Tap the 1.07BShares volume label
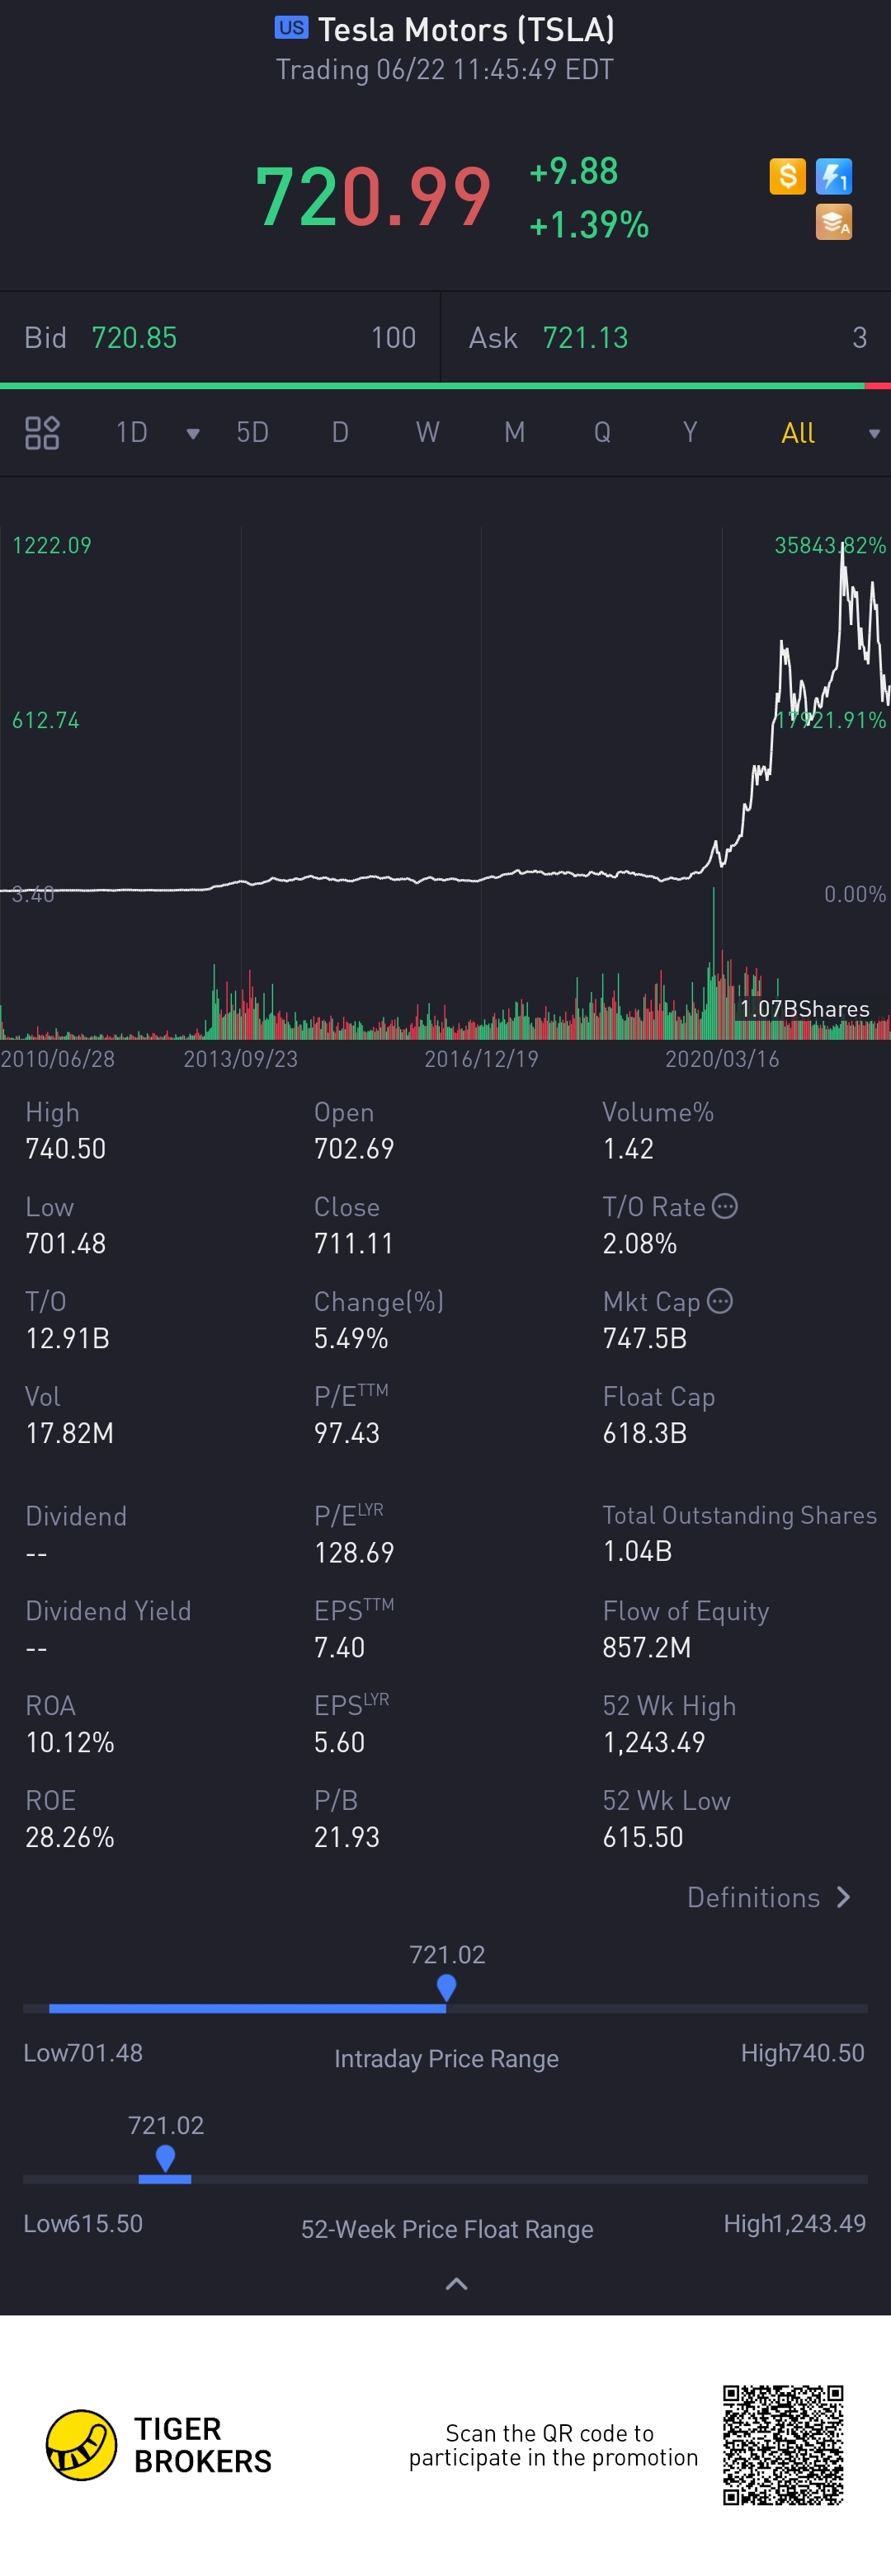The height and width of the screenshot is (2576, 891). (x=805, y=1009)
